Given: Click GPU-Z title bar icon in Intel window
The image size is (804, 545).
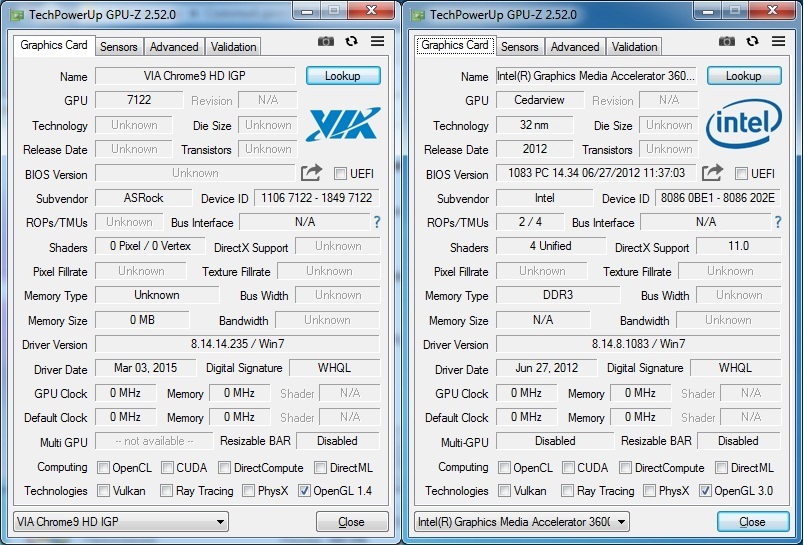Looking at the screenshot, I should point(418,15).
